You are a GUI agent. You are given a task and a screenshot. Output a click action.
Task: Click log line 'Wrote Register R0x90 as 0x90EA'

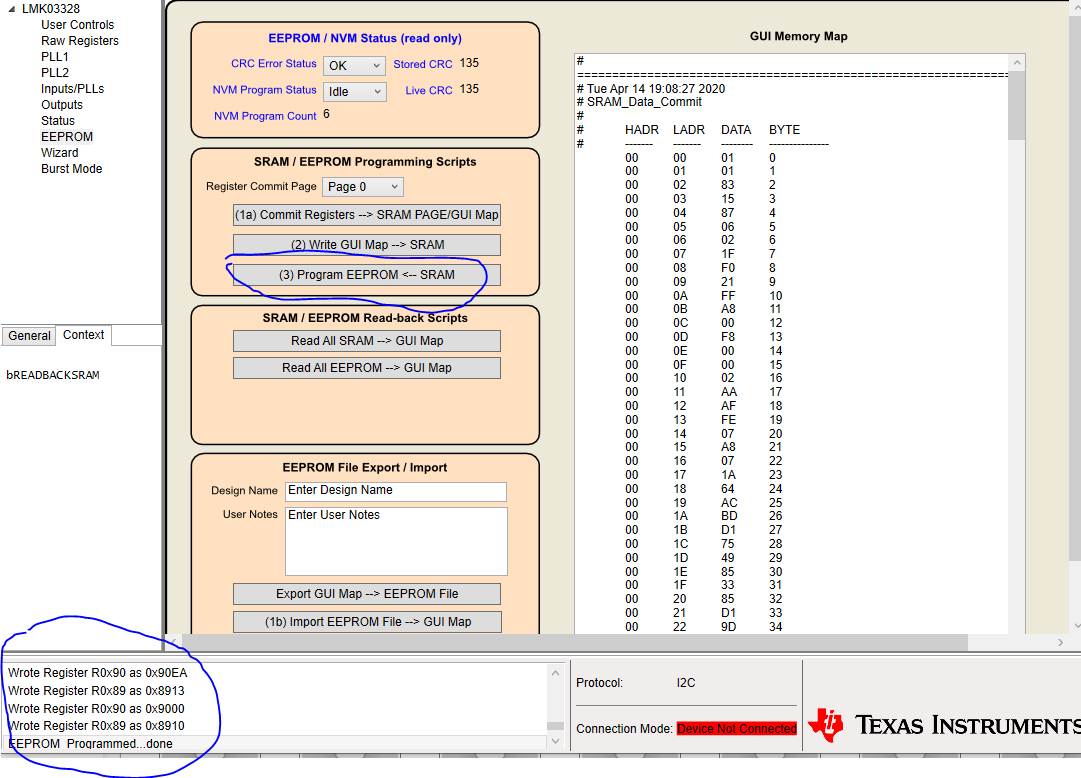[97, 672]
